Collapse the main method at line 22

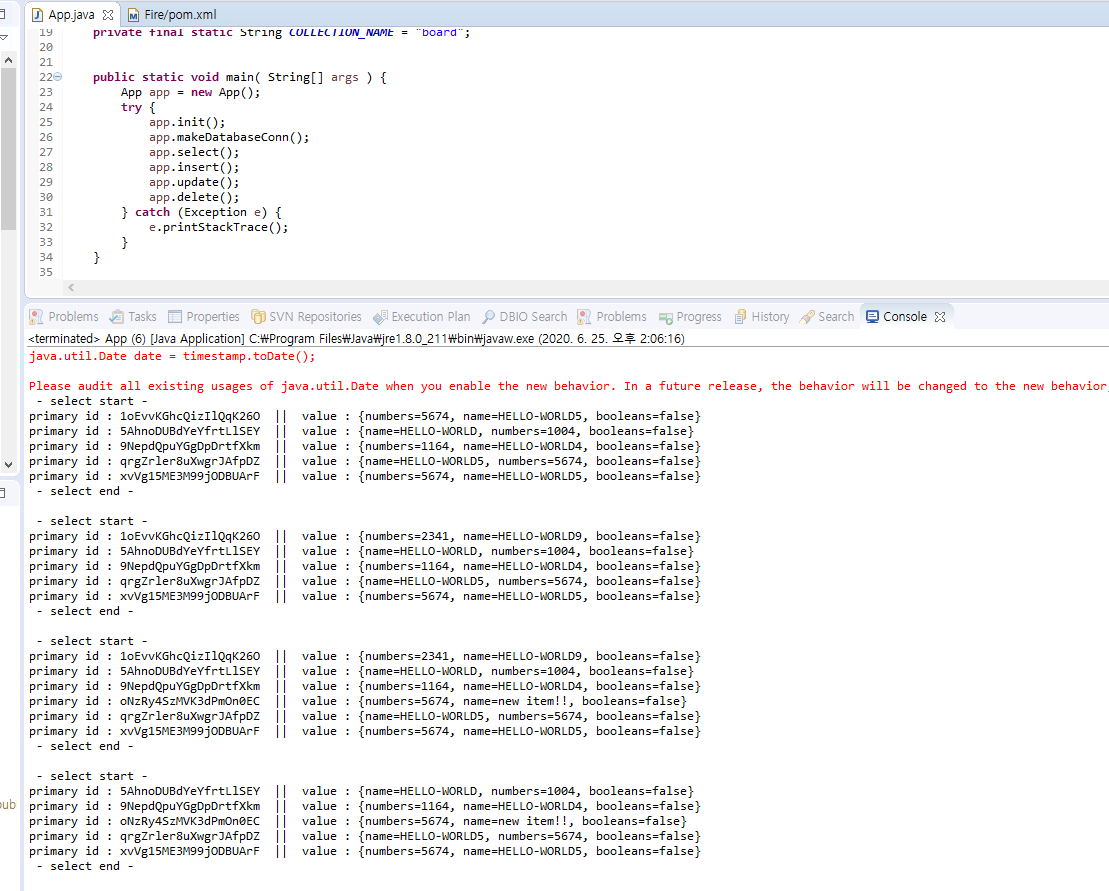click(x=58, y=77)
